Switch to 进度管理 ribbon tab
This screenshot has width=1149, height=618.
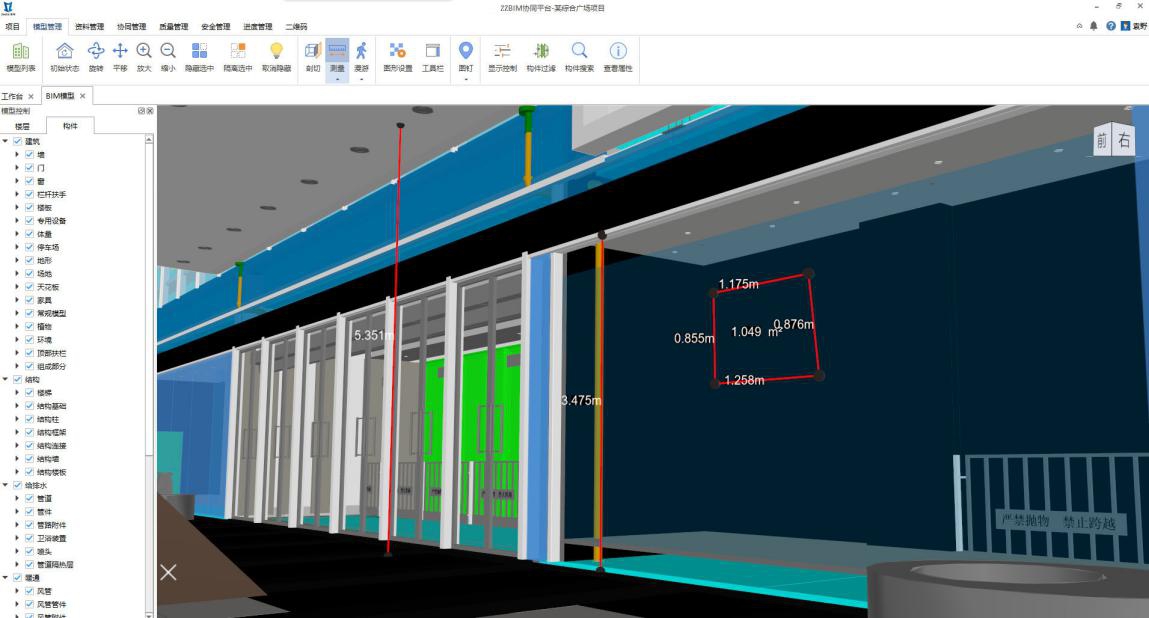[258, 26]
